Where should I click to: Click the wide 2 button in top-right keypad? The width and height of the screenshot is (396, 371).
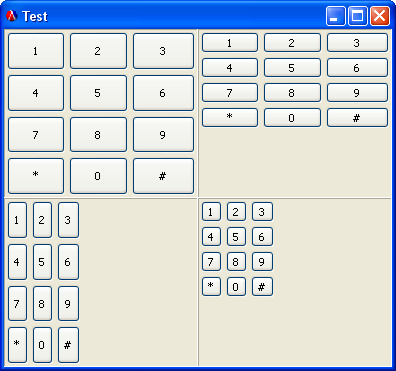point(292,43)
